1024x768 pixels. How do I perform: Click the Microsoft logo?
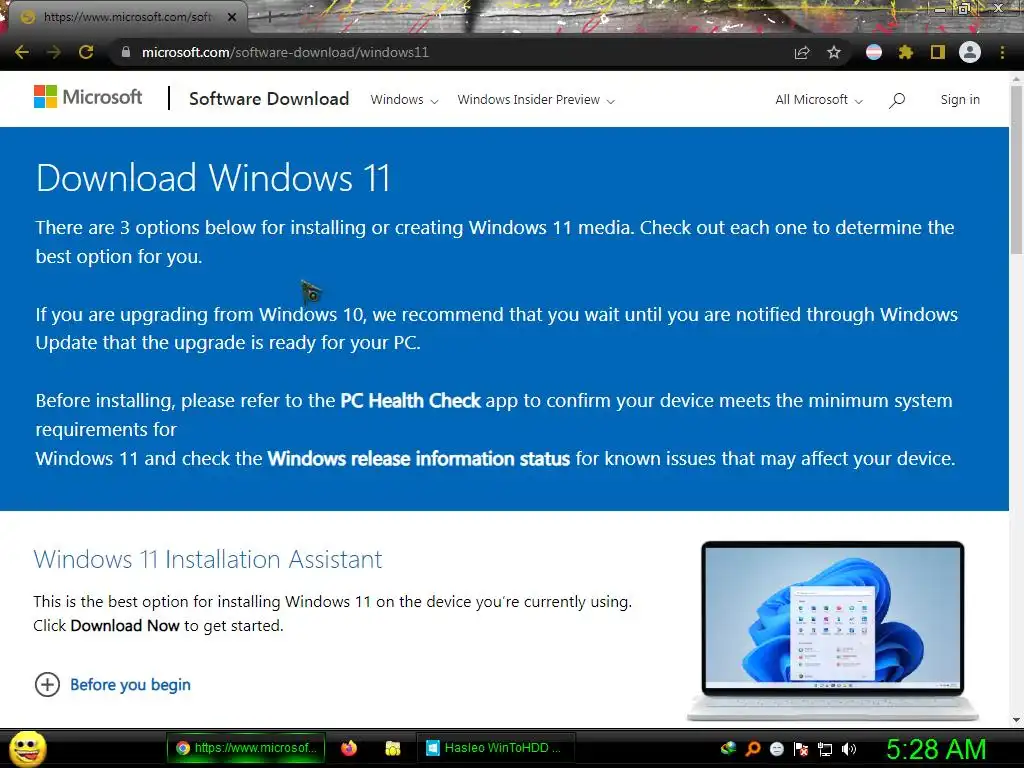(88, 97)
